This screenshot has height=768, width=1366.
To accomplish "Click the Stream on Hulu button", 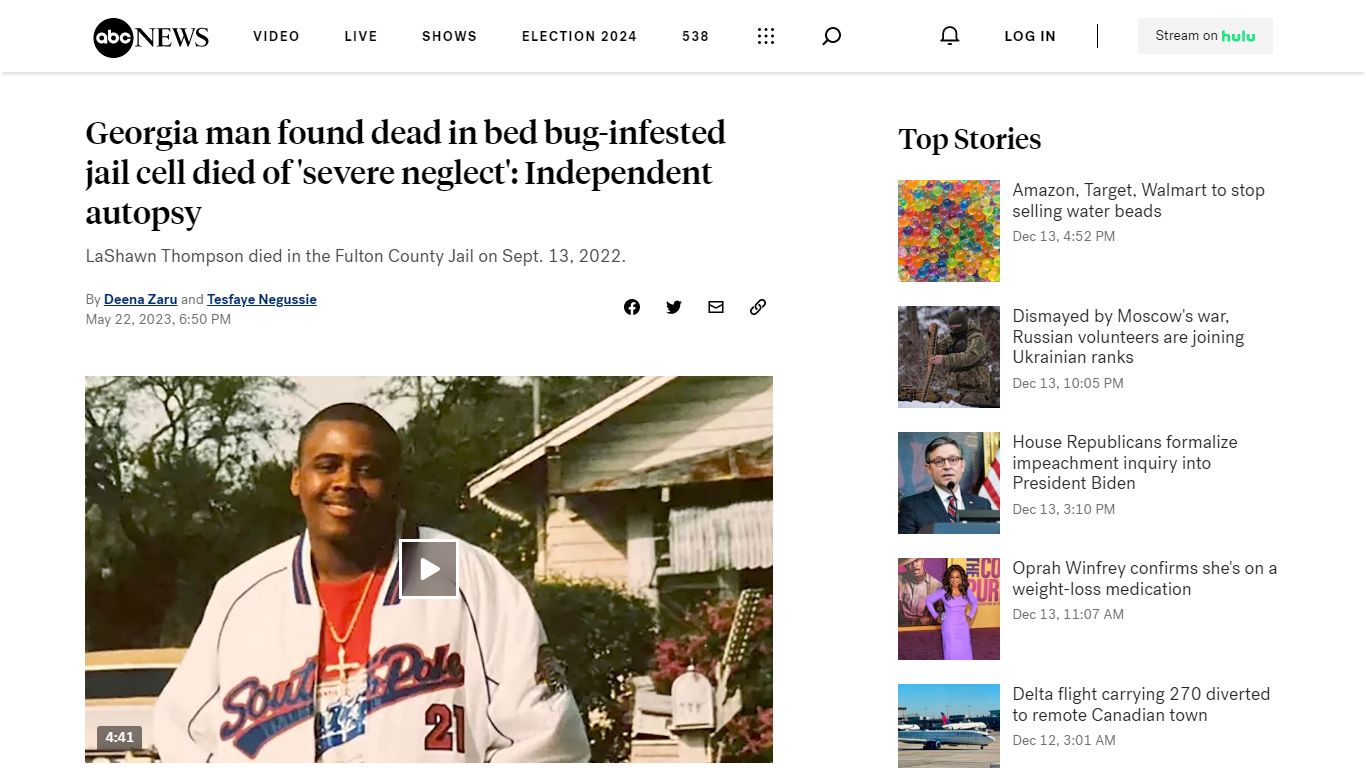I will pyautogui.click(x=1205, y=36).
